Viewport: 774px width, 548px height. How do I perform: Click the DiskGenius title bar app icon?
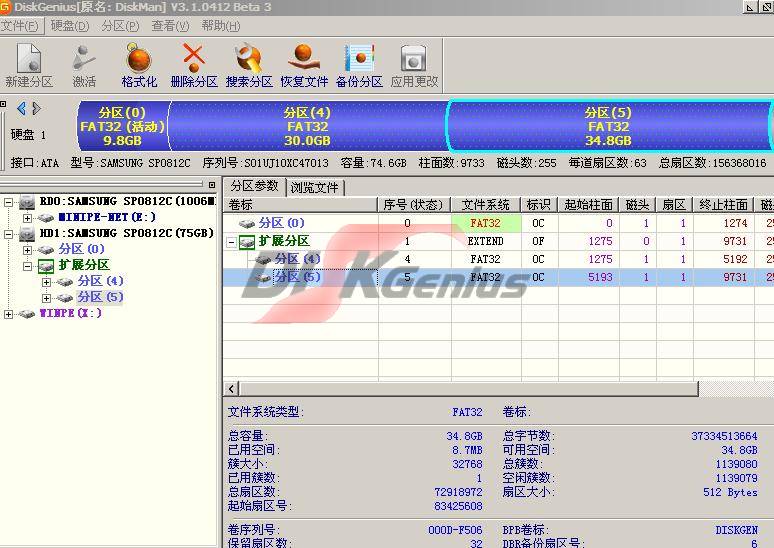(x=5, y=7)
